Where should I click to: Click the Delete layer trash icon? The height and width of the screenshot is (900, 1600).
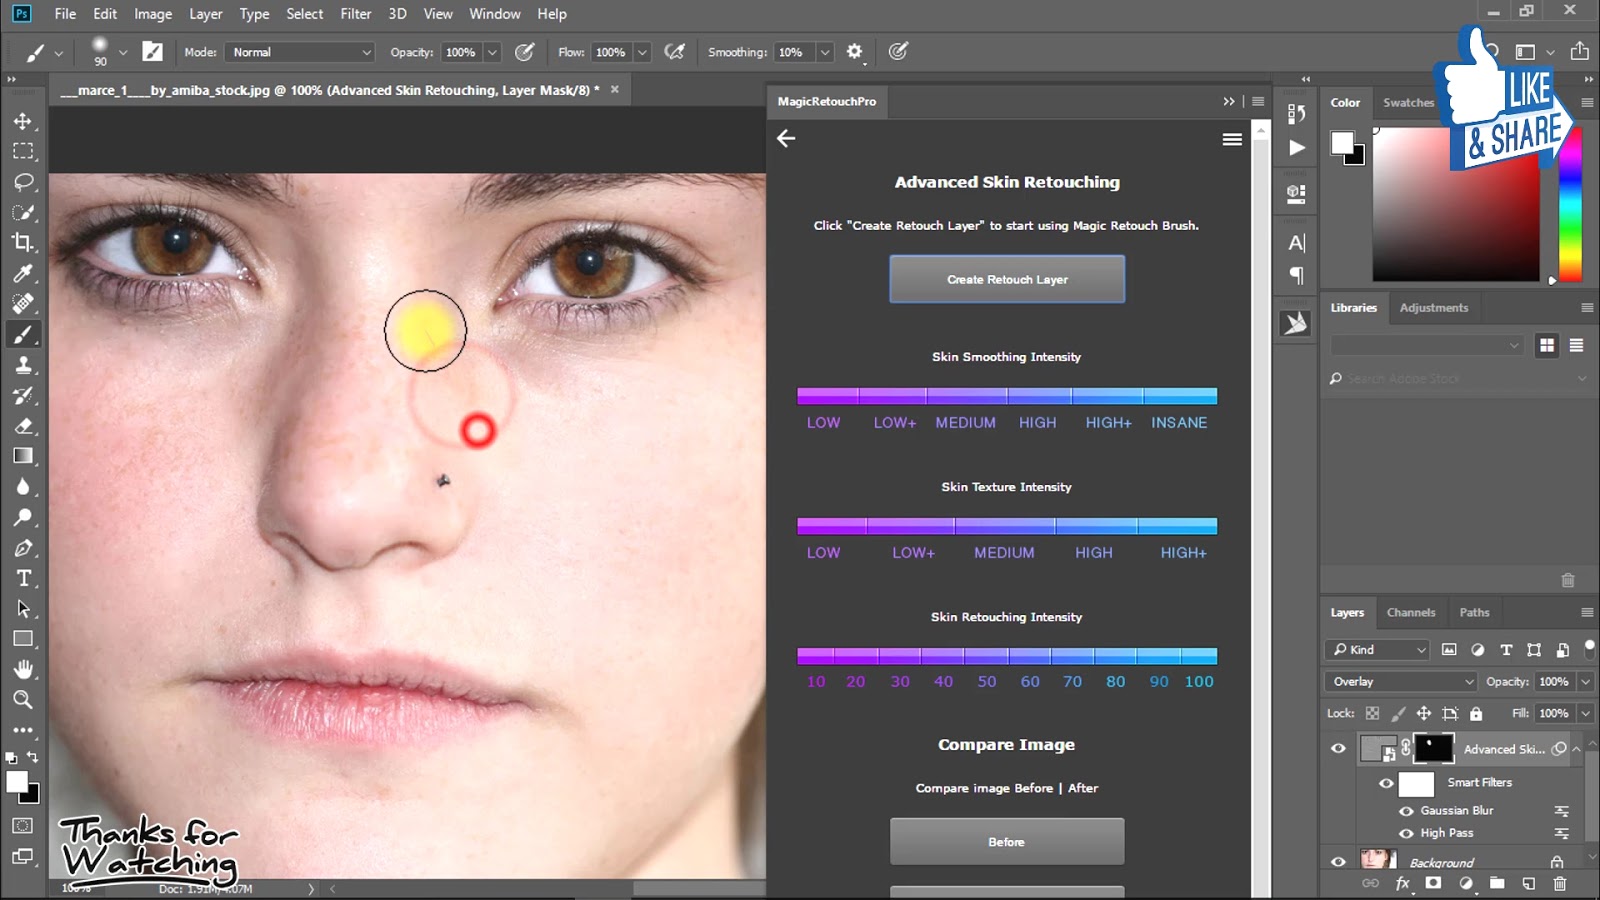click(x=1559, y=883)
